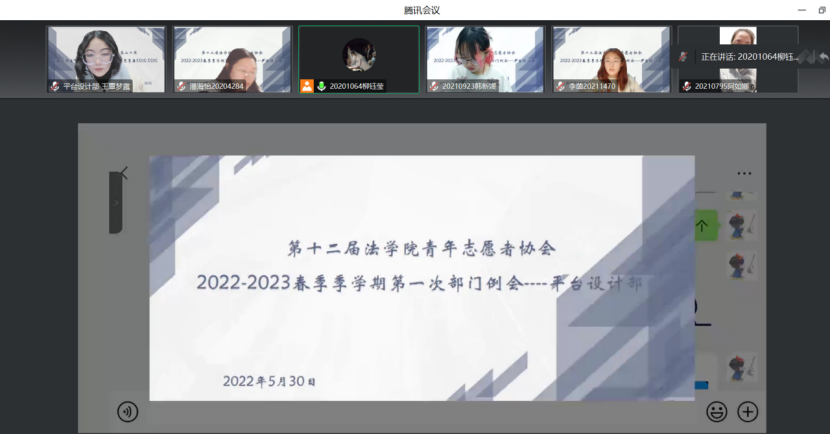
Task: Click orange screen-sharing icon on 柳钰莹 tile
Action: pos(307,86)
